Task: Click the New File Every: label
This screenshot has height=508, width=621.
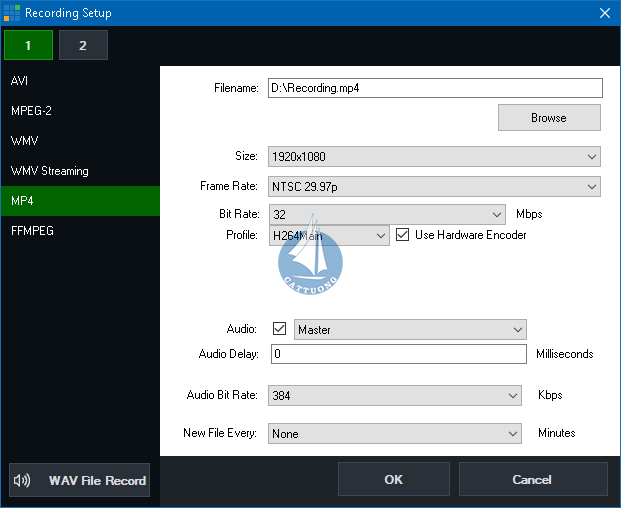Action: (220, 433)
